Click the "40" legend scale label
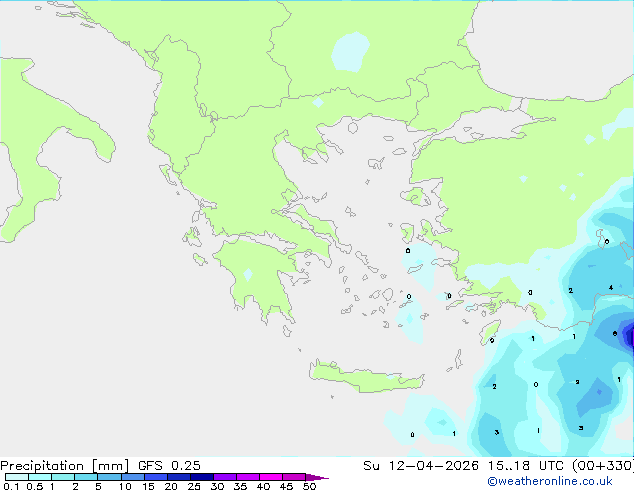 click(263, 486)
